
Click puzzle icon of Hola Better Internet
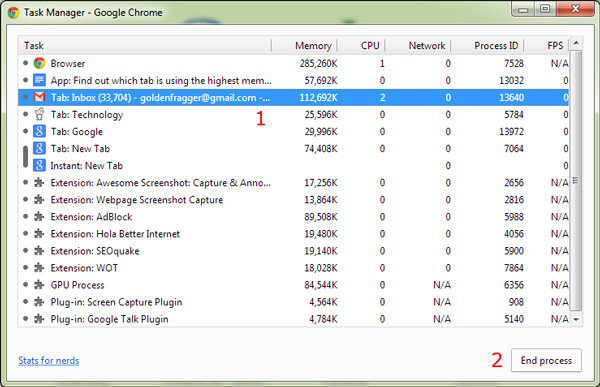click(x=39, y=234)
